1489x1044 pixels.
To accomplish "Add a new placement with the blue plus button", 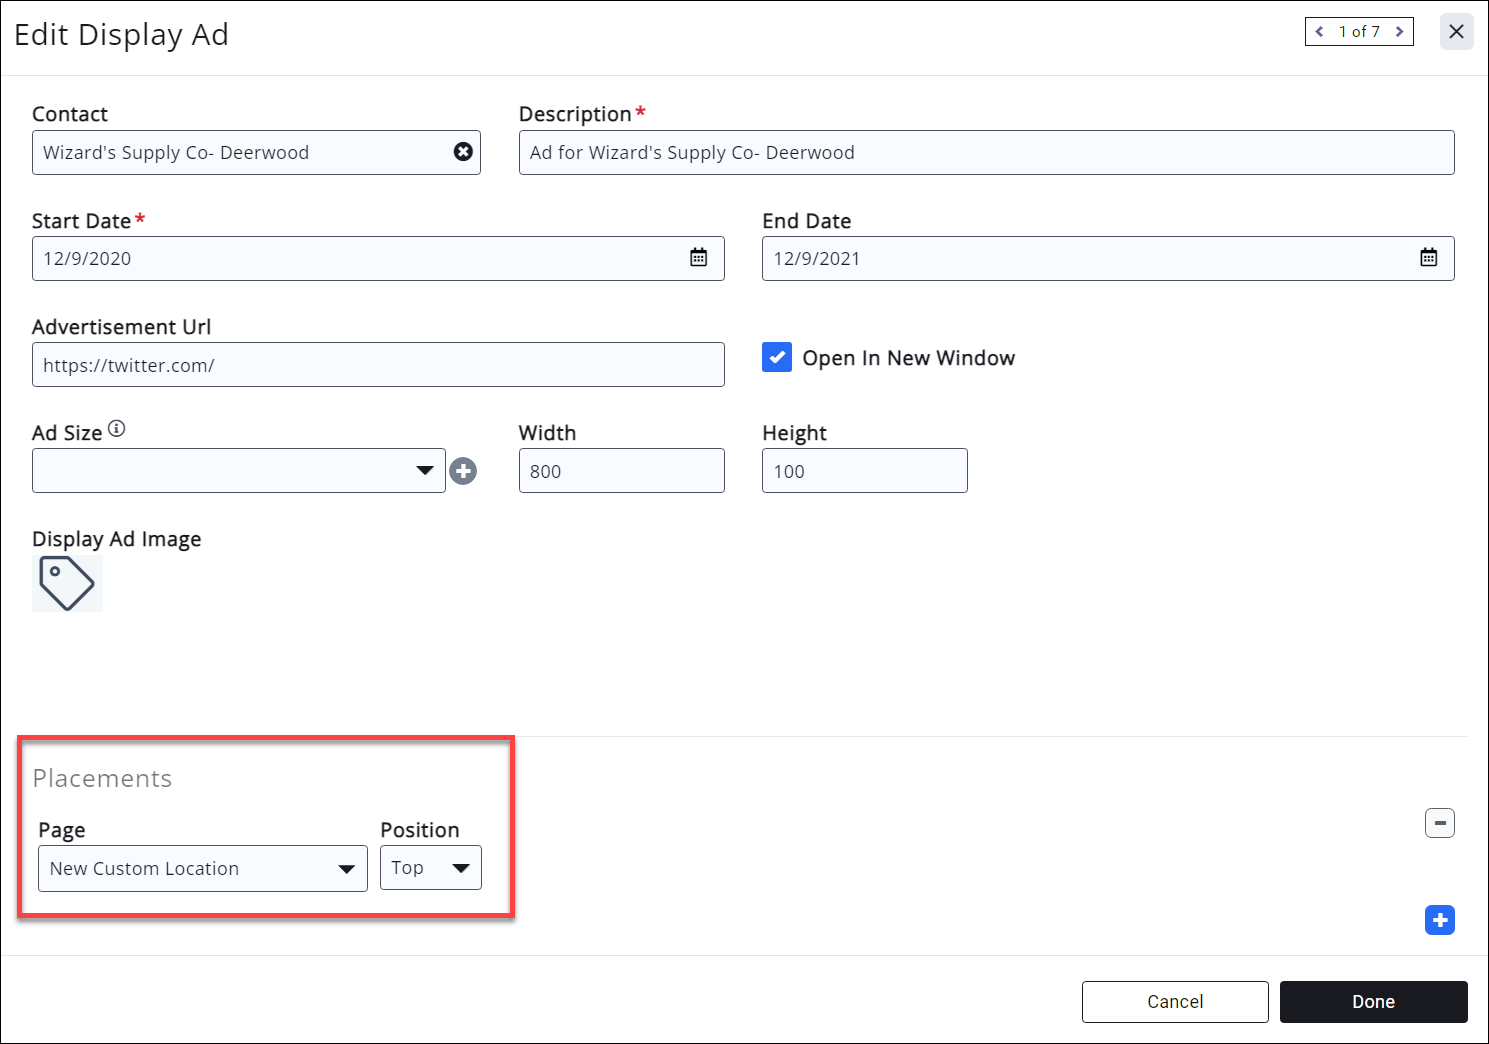I will 1439,920.
